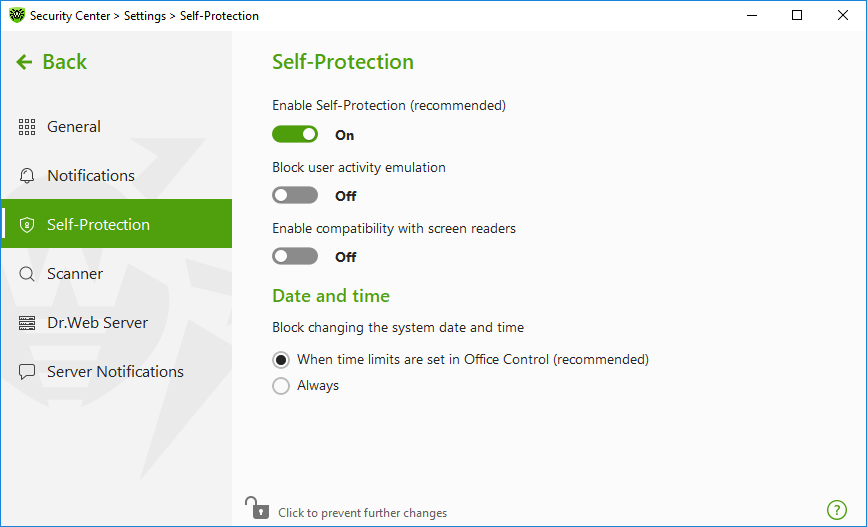867x527 pixels.
Task: Click Dr.Web spider logo in title bar
Action: [17, 15]
